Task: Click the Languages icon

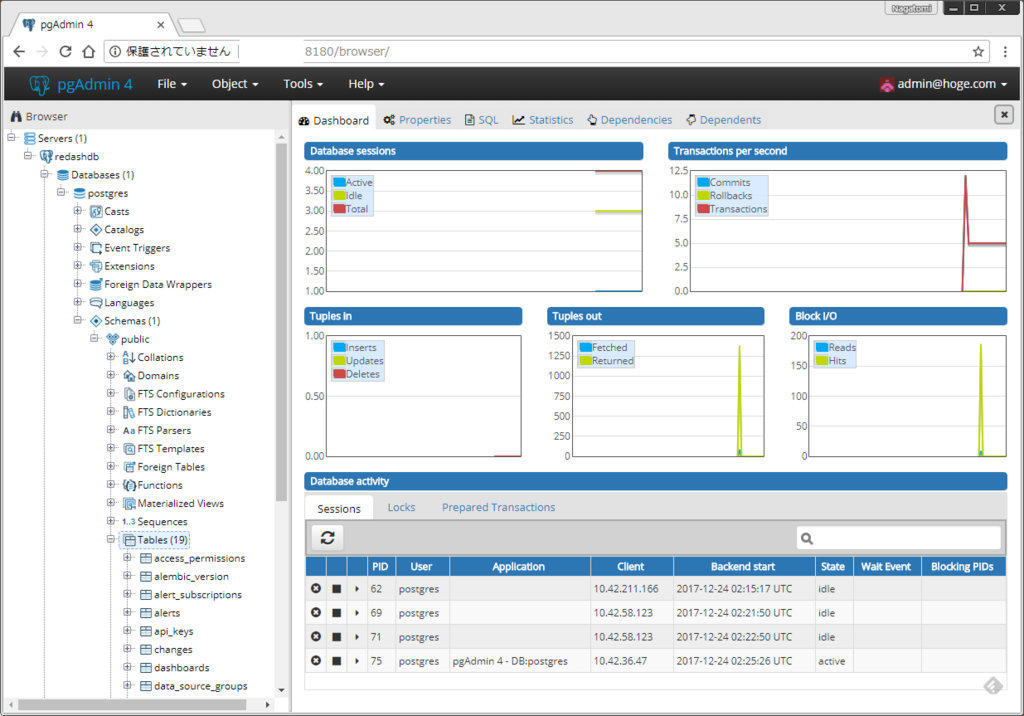Action: [x=96, y=303]
